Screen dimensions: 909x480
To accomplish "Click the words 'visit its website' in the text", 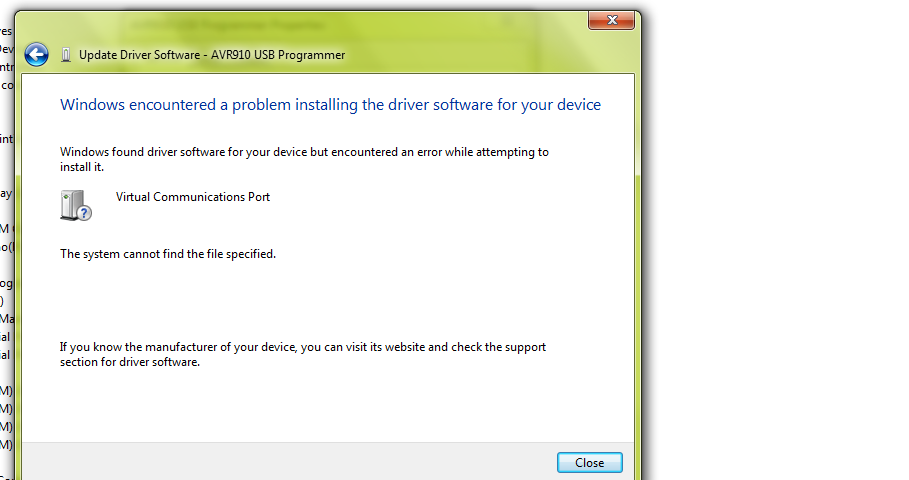I will tap(385, 348).
